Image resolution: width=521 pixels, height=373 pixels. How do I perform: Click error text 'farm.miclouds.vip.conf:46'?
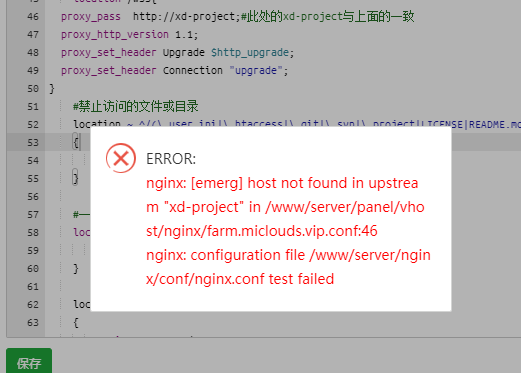(x=292, y=231)
